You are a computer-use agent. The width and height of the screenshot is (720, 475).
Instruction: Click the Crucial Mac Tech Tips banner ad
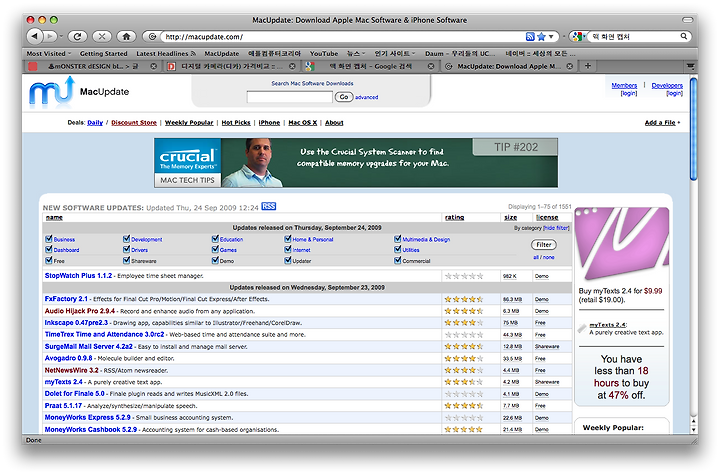click(x=356, y=163)
